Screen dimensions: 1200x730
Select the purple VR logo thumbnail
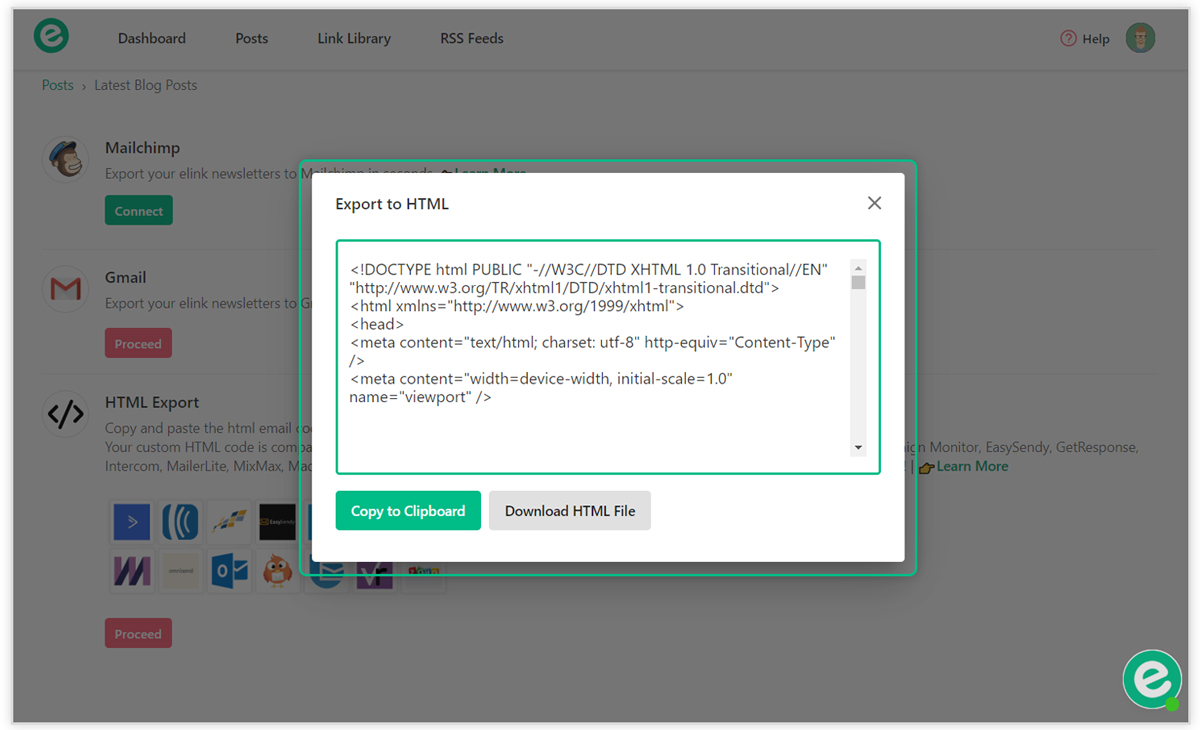pyautogui.click(x=374, y=575)
